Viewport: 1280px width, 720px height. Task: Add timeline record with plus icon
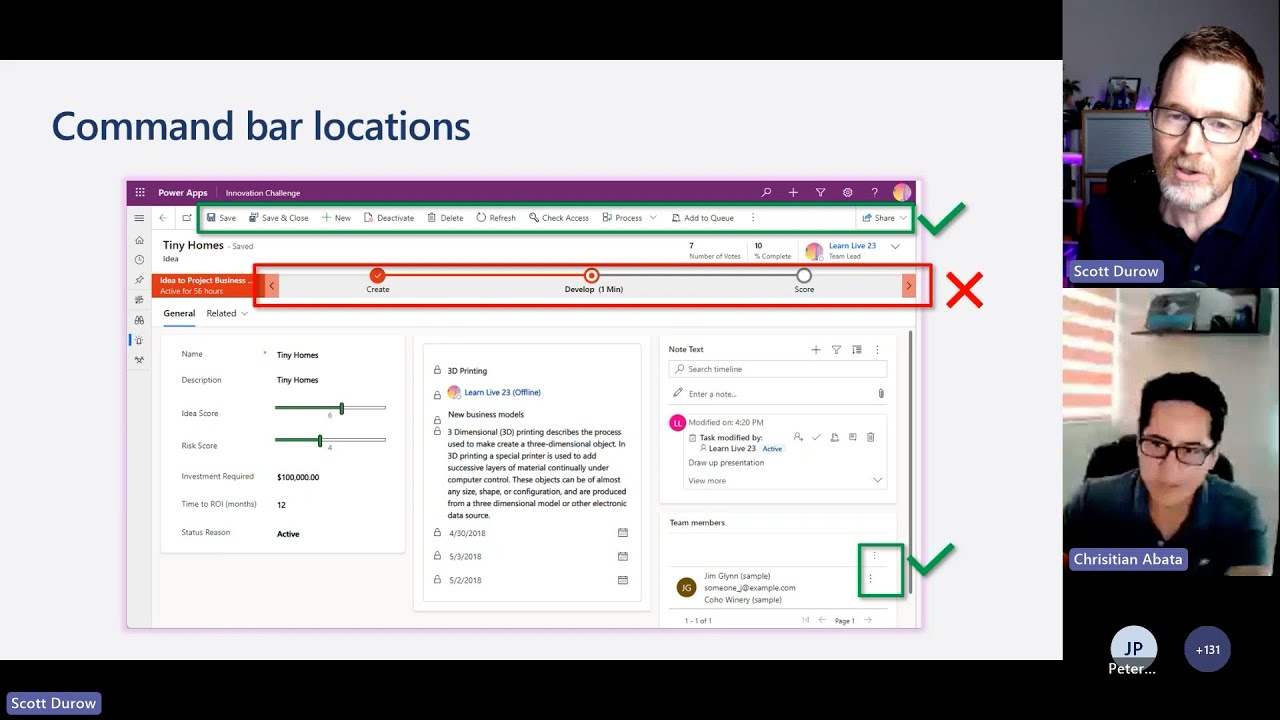[x=816, y=350]
